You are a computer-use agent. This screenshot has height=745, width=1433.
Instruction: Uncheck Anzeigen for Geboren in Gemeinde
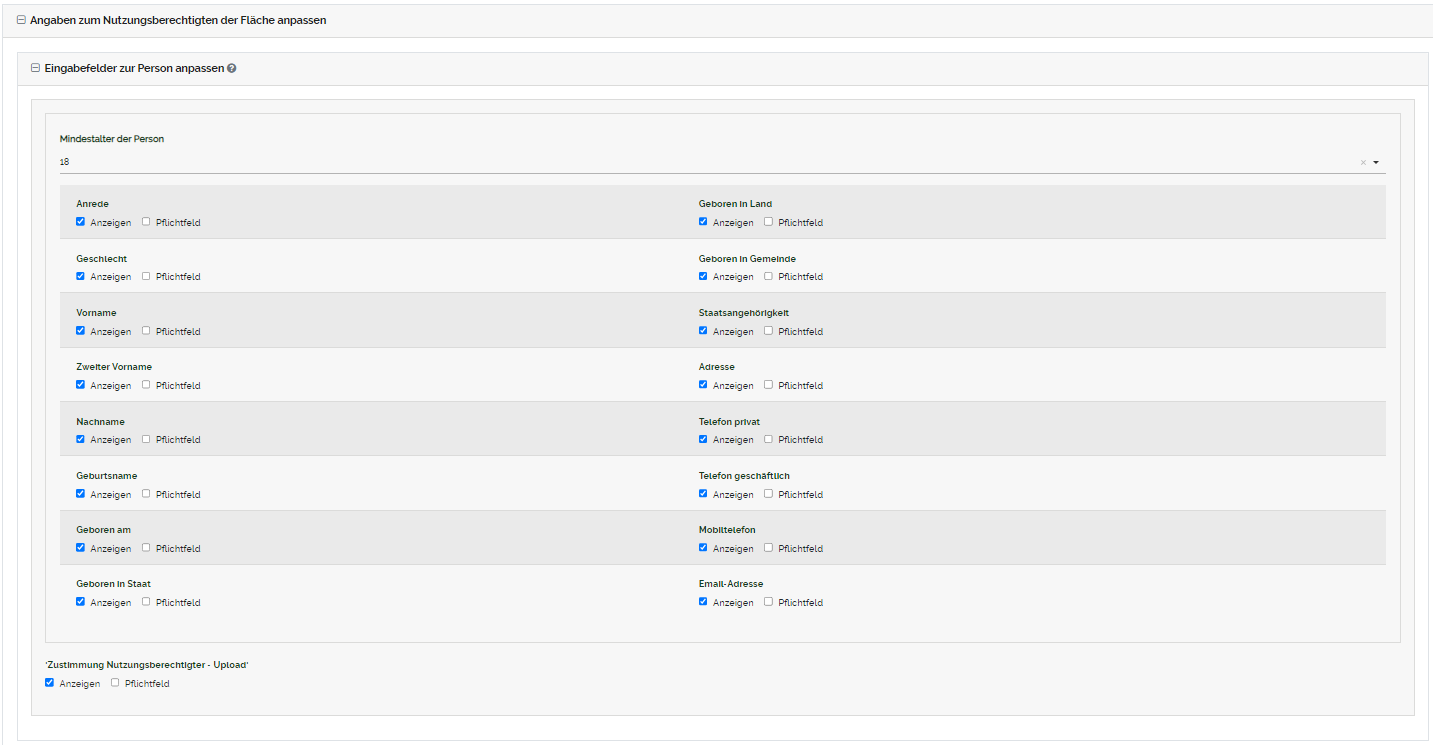click(x=703, y=276)
